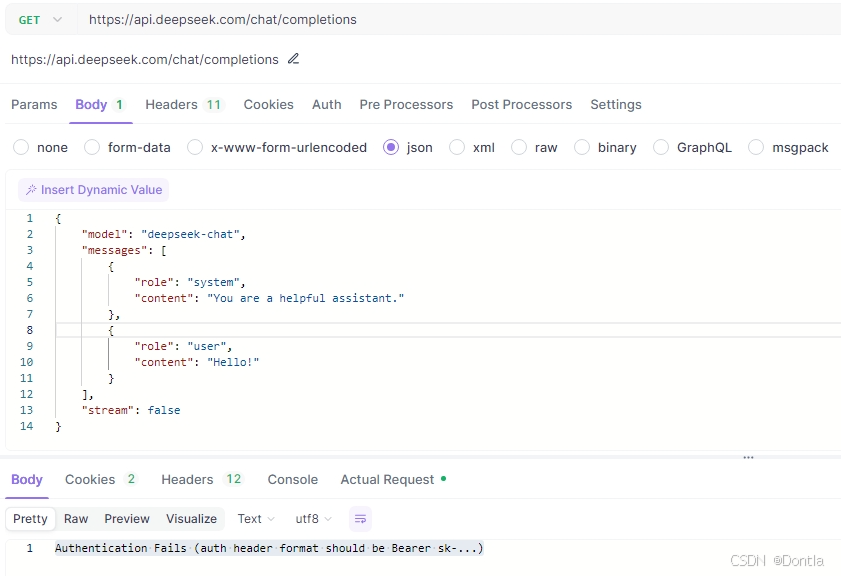Select the Pretty response view
841x576 pixels.
click(31, 519)
